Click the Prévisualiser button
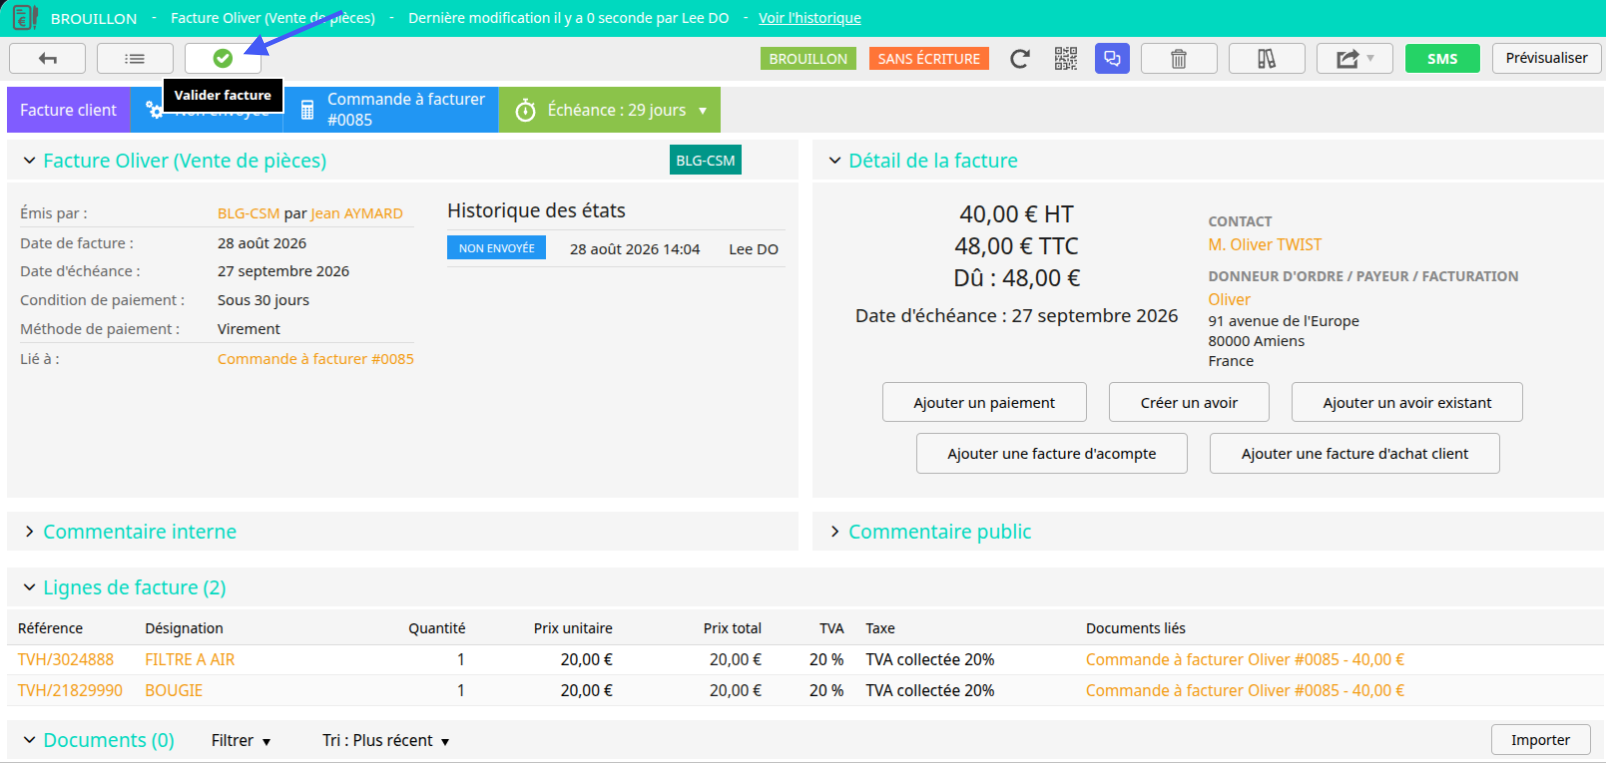 (x=1547, y=58)
